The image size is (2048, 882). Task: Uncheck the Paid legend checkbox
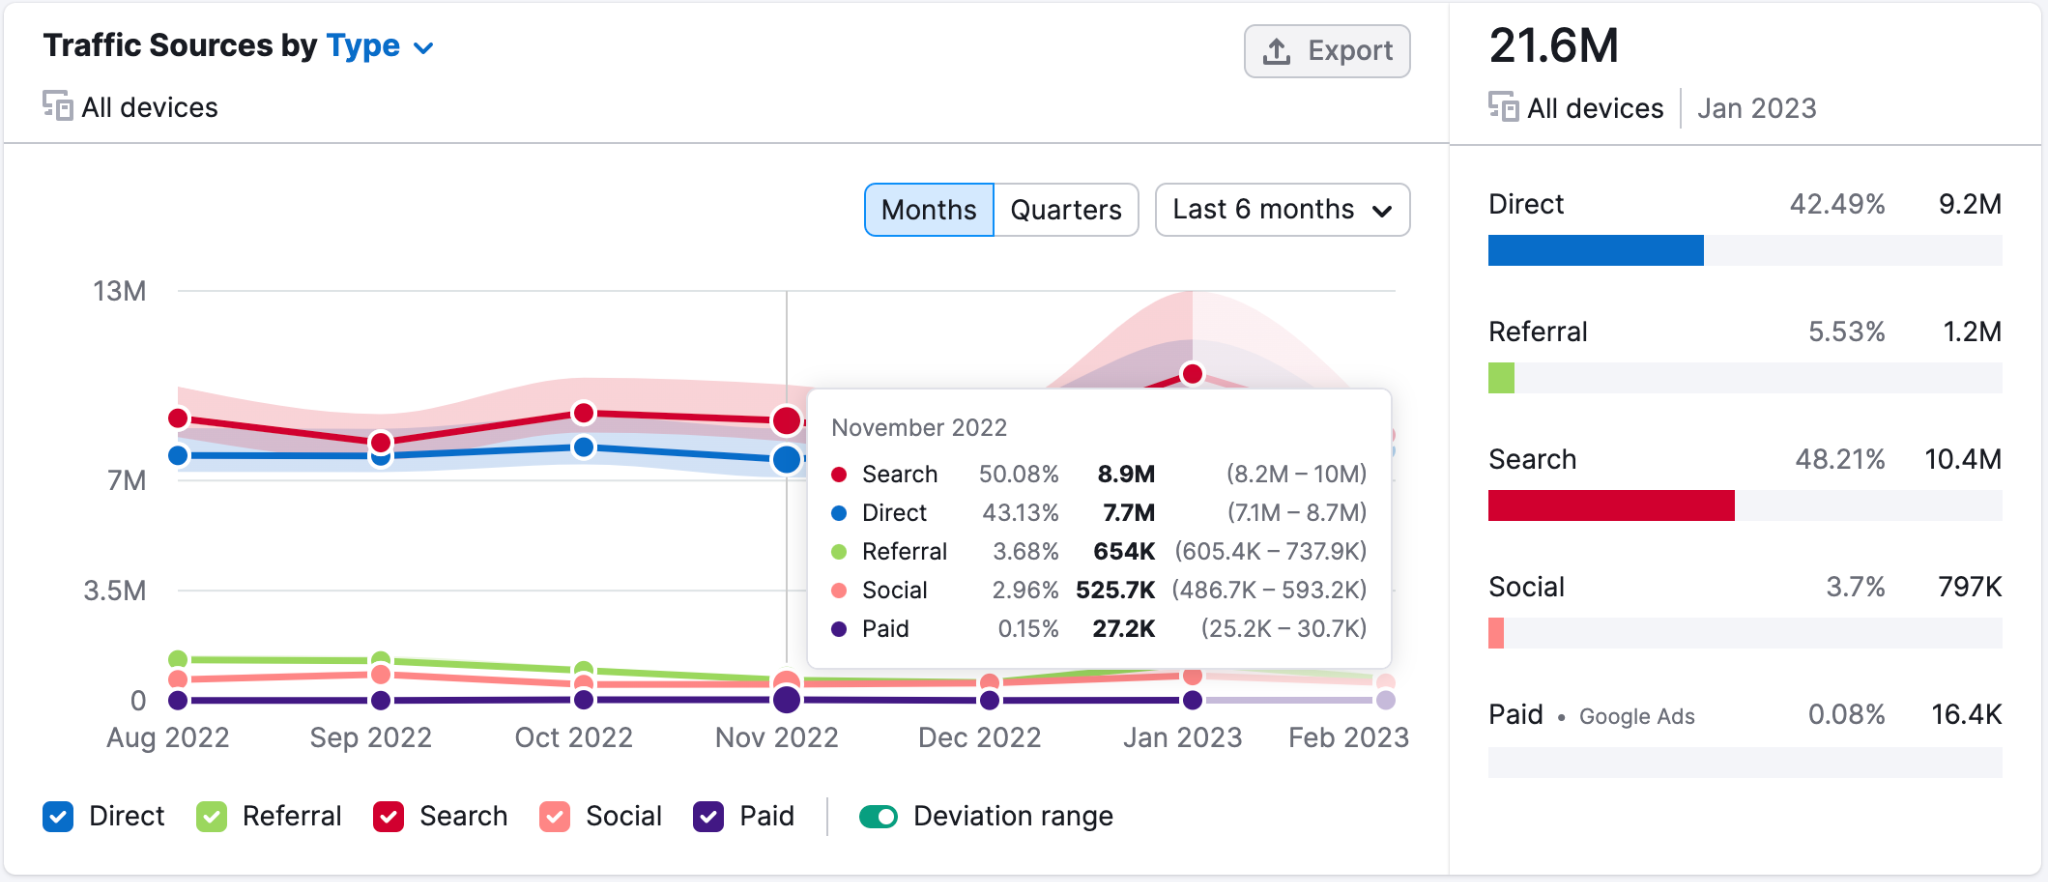[x=708, y=817]
